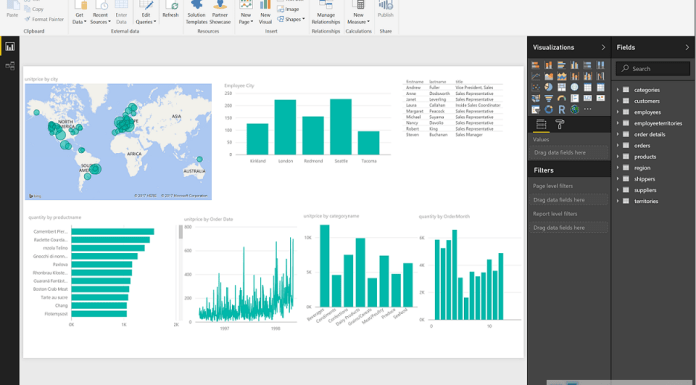This screenshot has height=385, width=696.
Task: Insert an Image from the ribbon
Action: click(289, 9)
